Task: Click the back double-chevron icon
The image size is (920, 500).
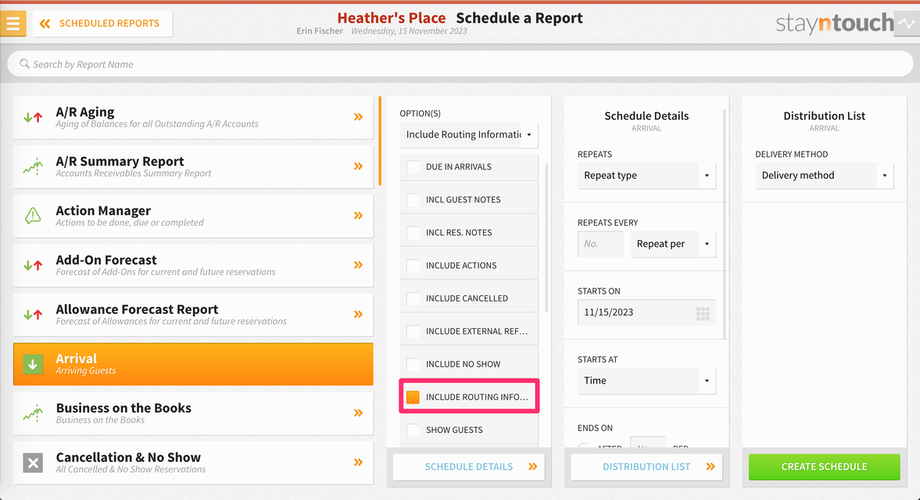Action: click(x=45, y=23)
